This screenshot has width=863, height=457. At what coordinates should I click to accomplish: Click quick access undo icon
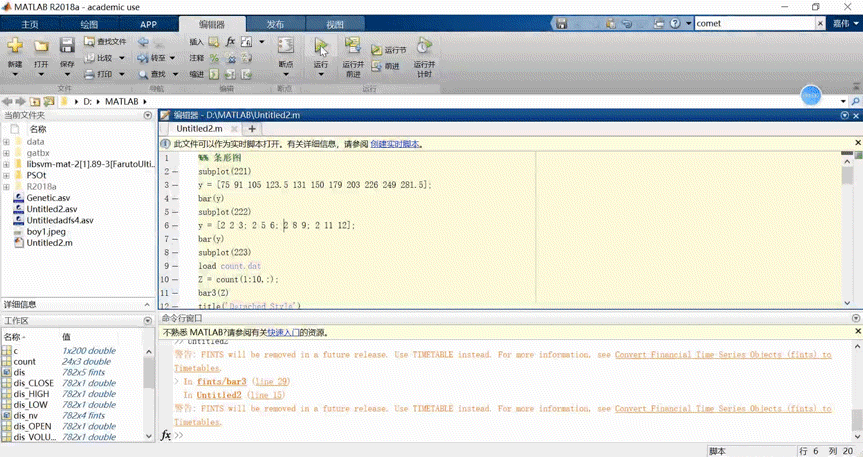coord(626,24)
